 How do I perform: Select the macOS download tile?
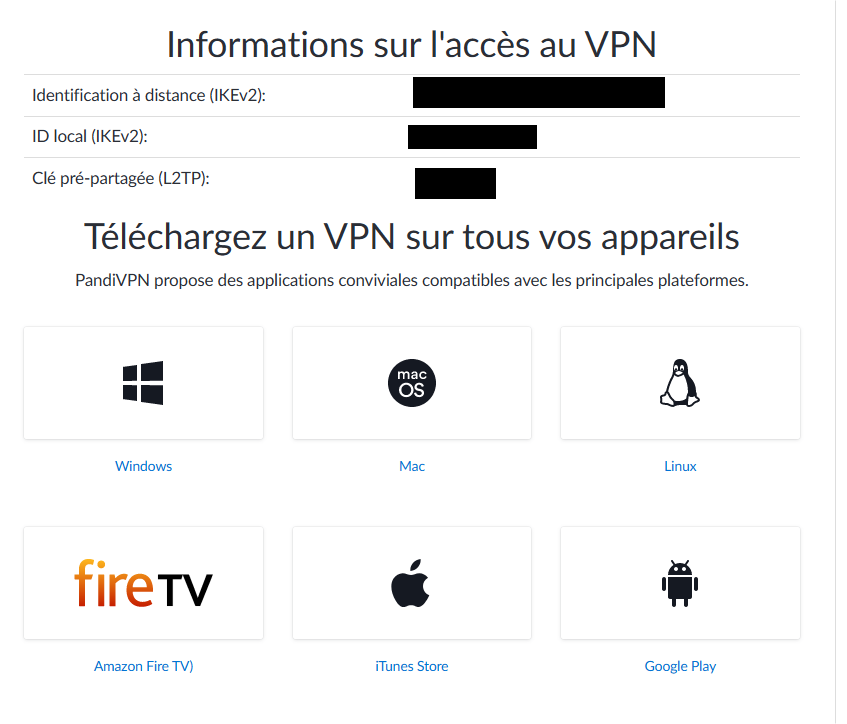coord(411,382)
